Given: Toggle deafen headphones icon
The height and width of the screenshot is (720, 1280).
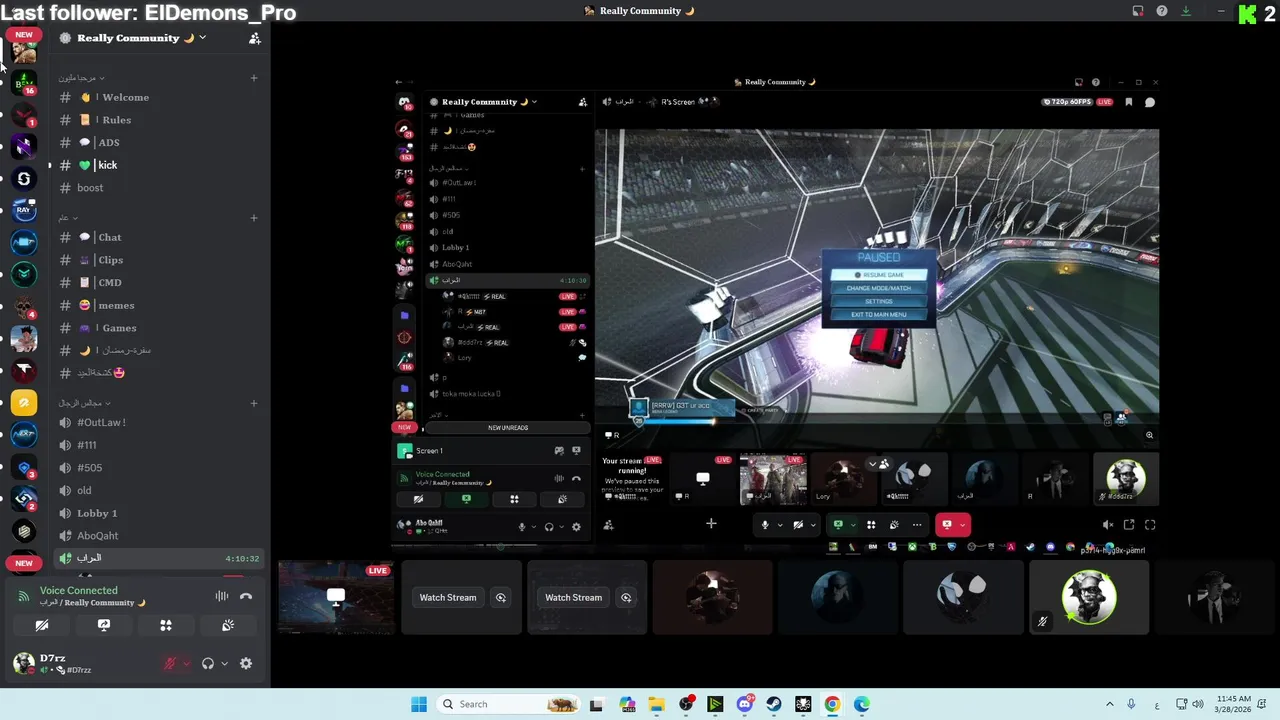Looking at the screenshot, I should click(x=208, y=663).
